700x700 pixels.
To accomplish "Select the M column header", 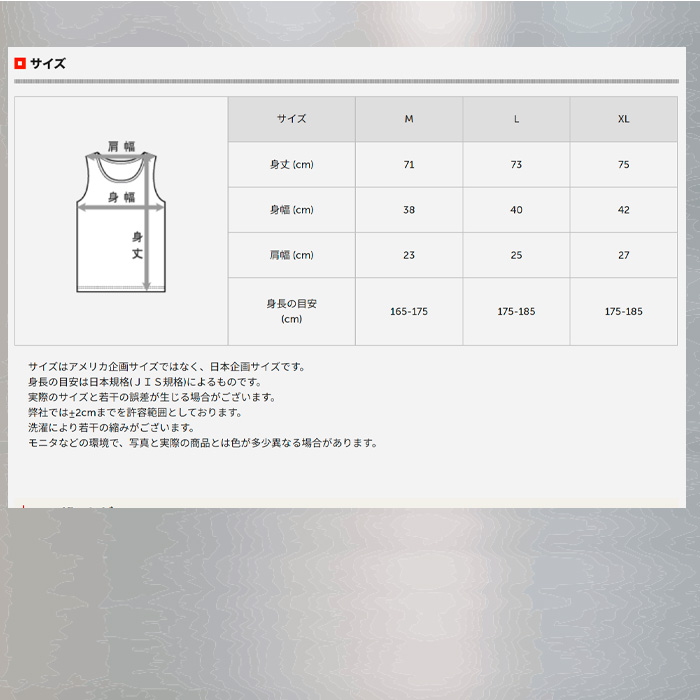I will point(409,119).
